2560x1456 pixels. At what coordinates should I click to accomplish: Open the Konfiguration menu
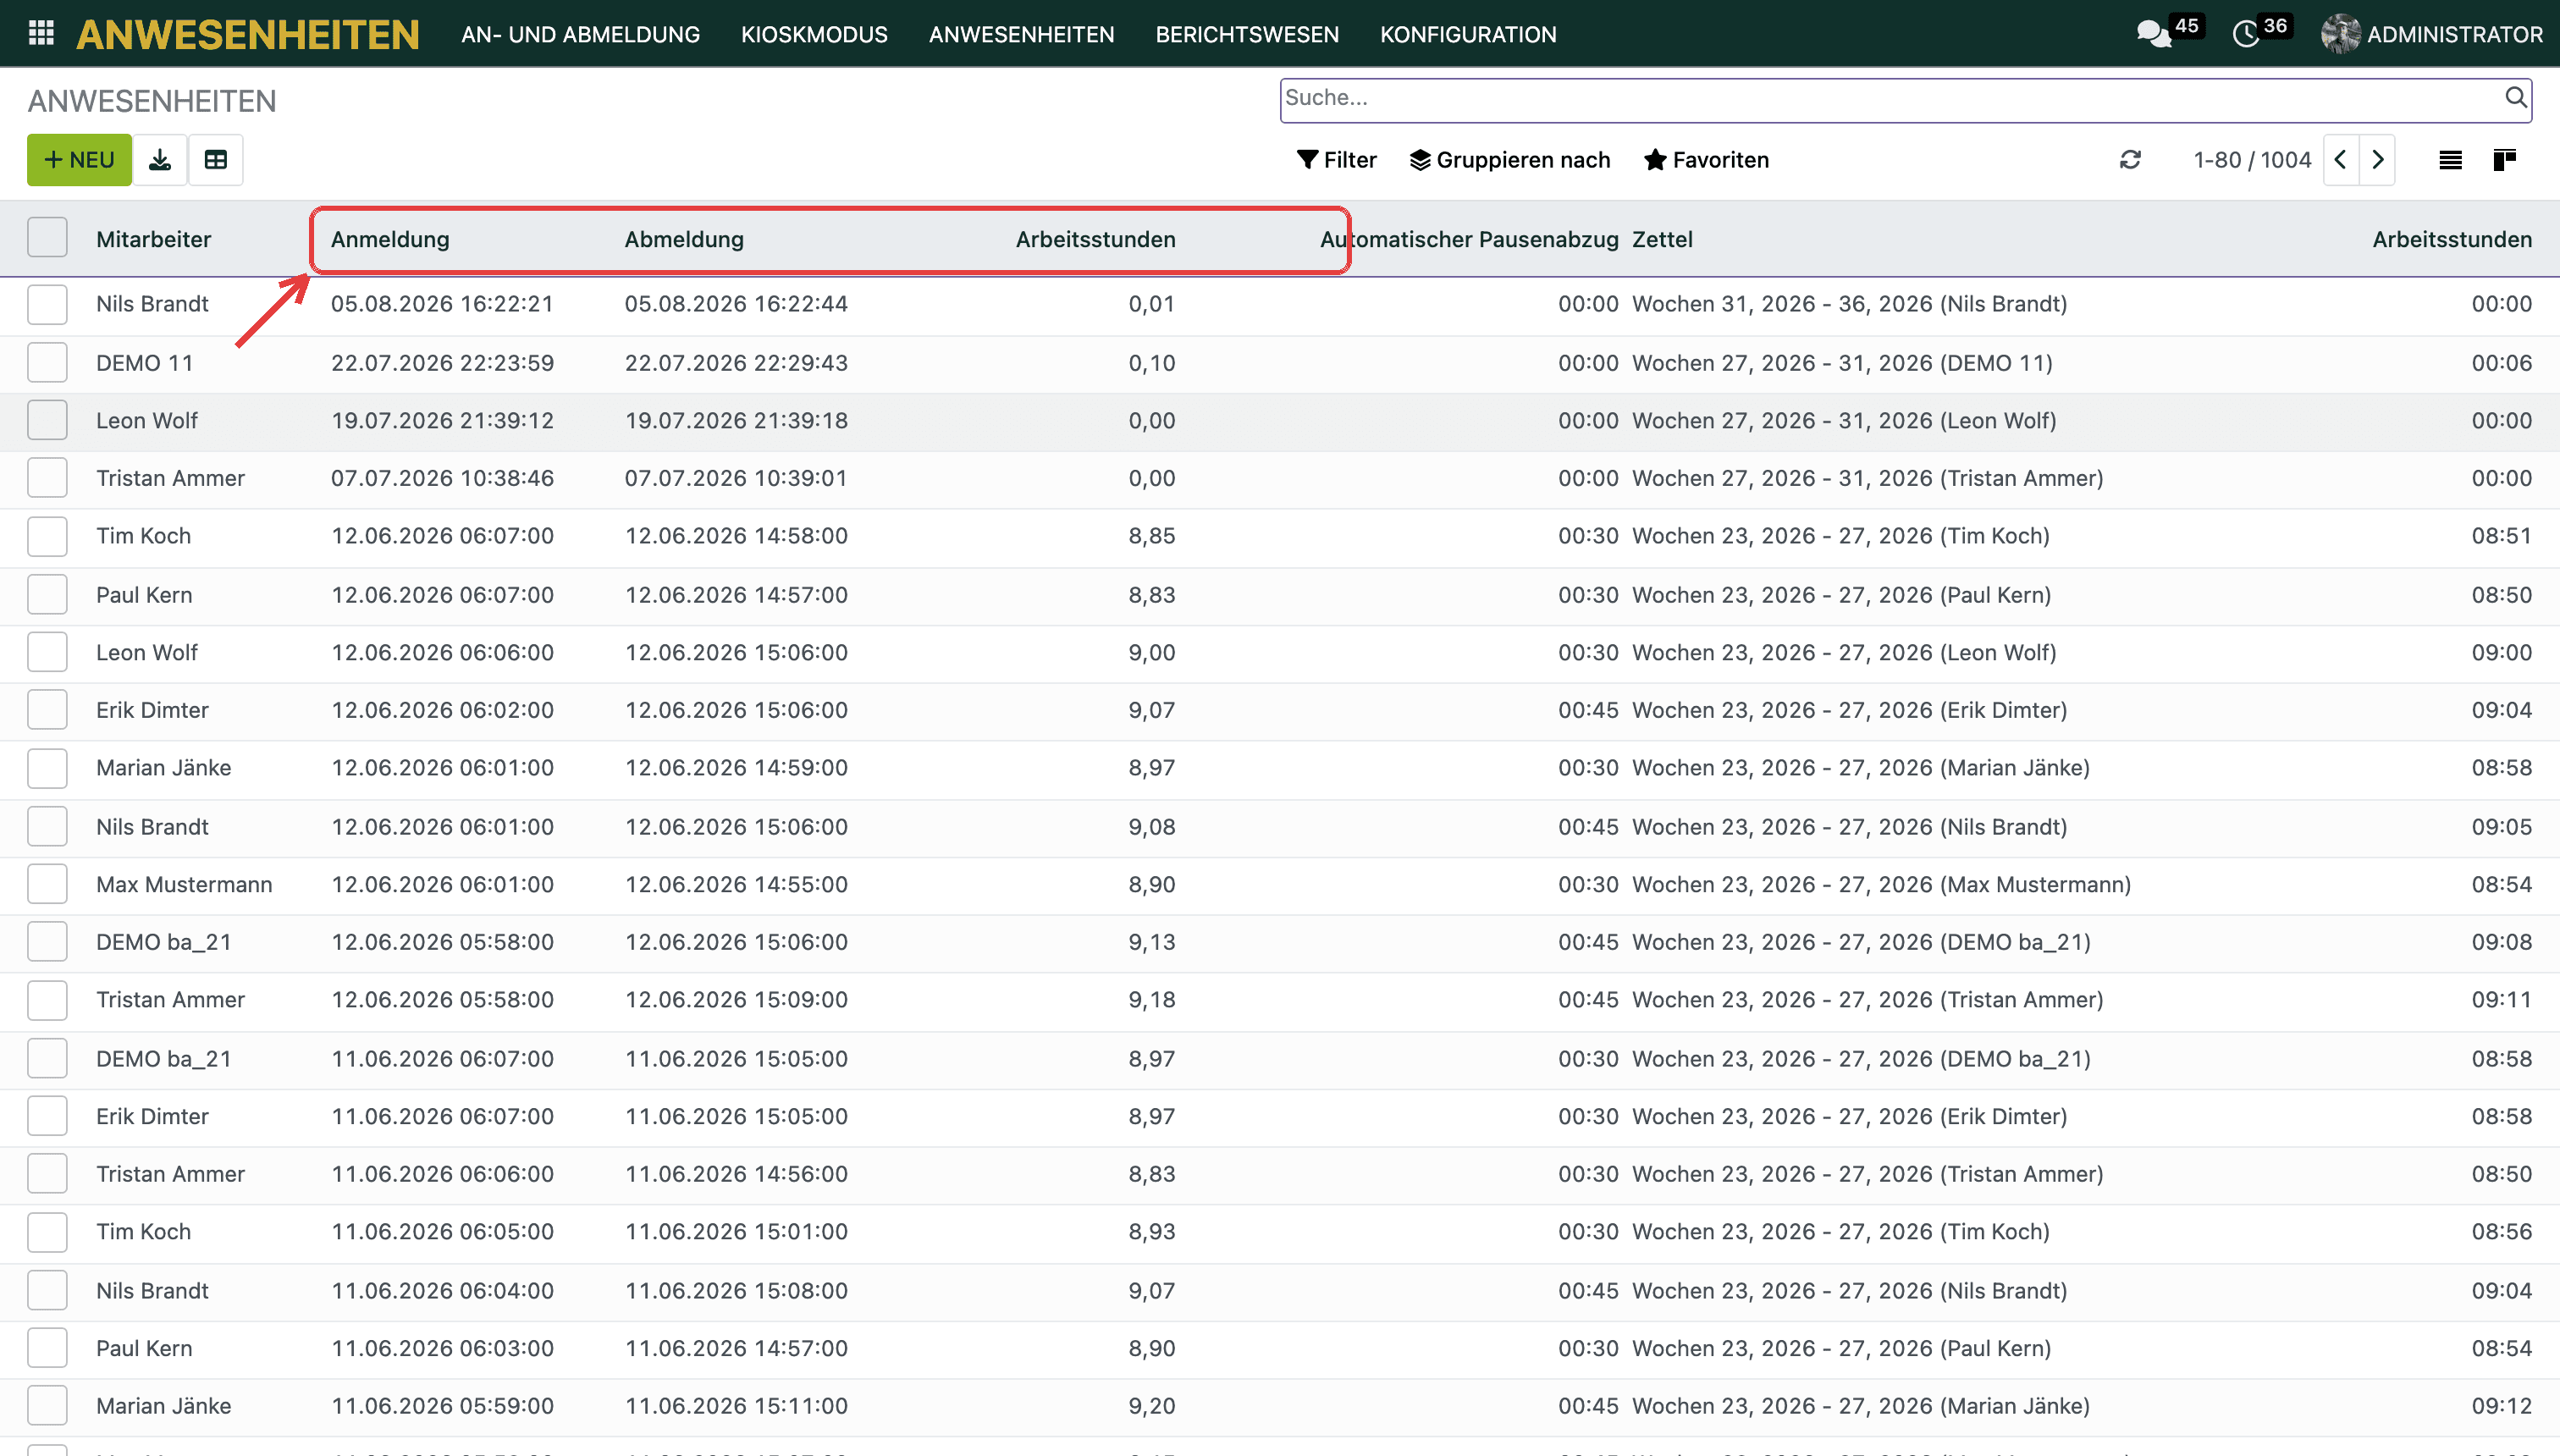pyautogui.click(x=1468, y=34)
